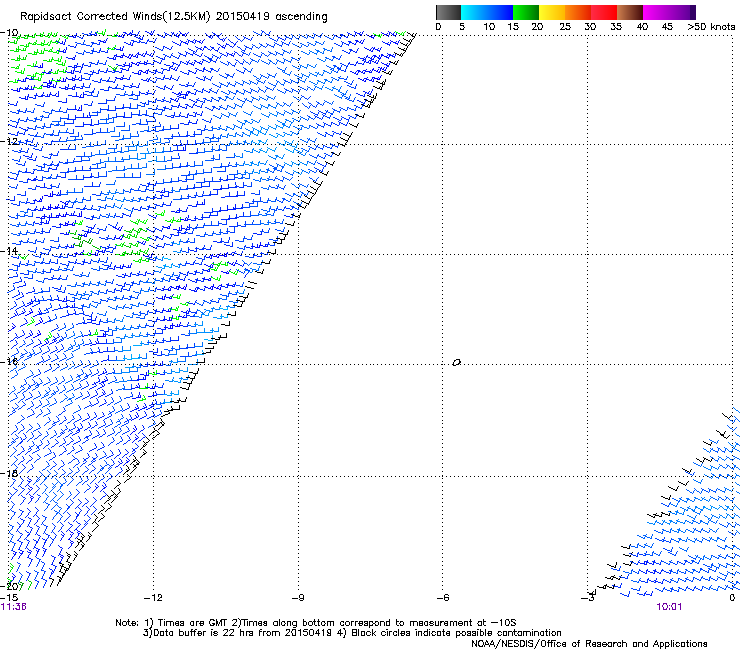Click the legend scale label '5'

coord(462,27)
